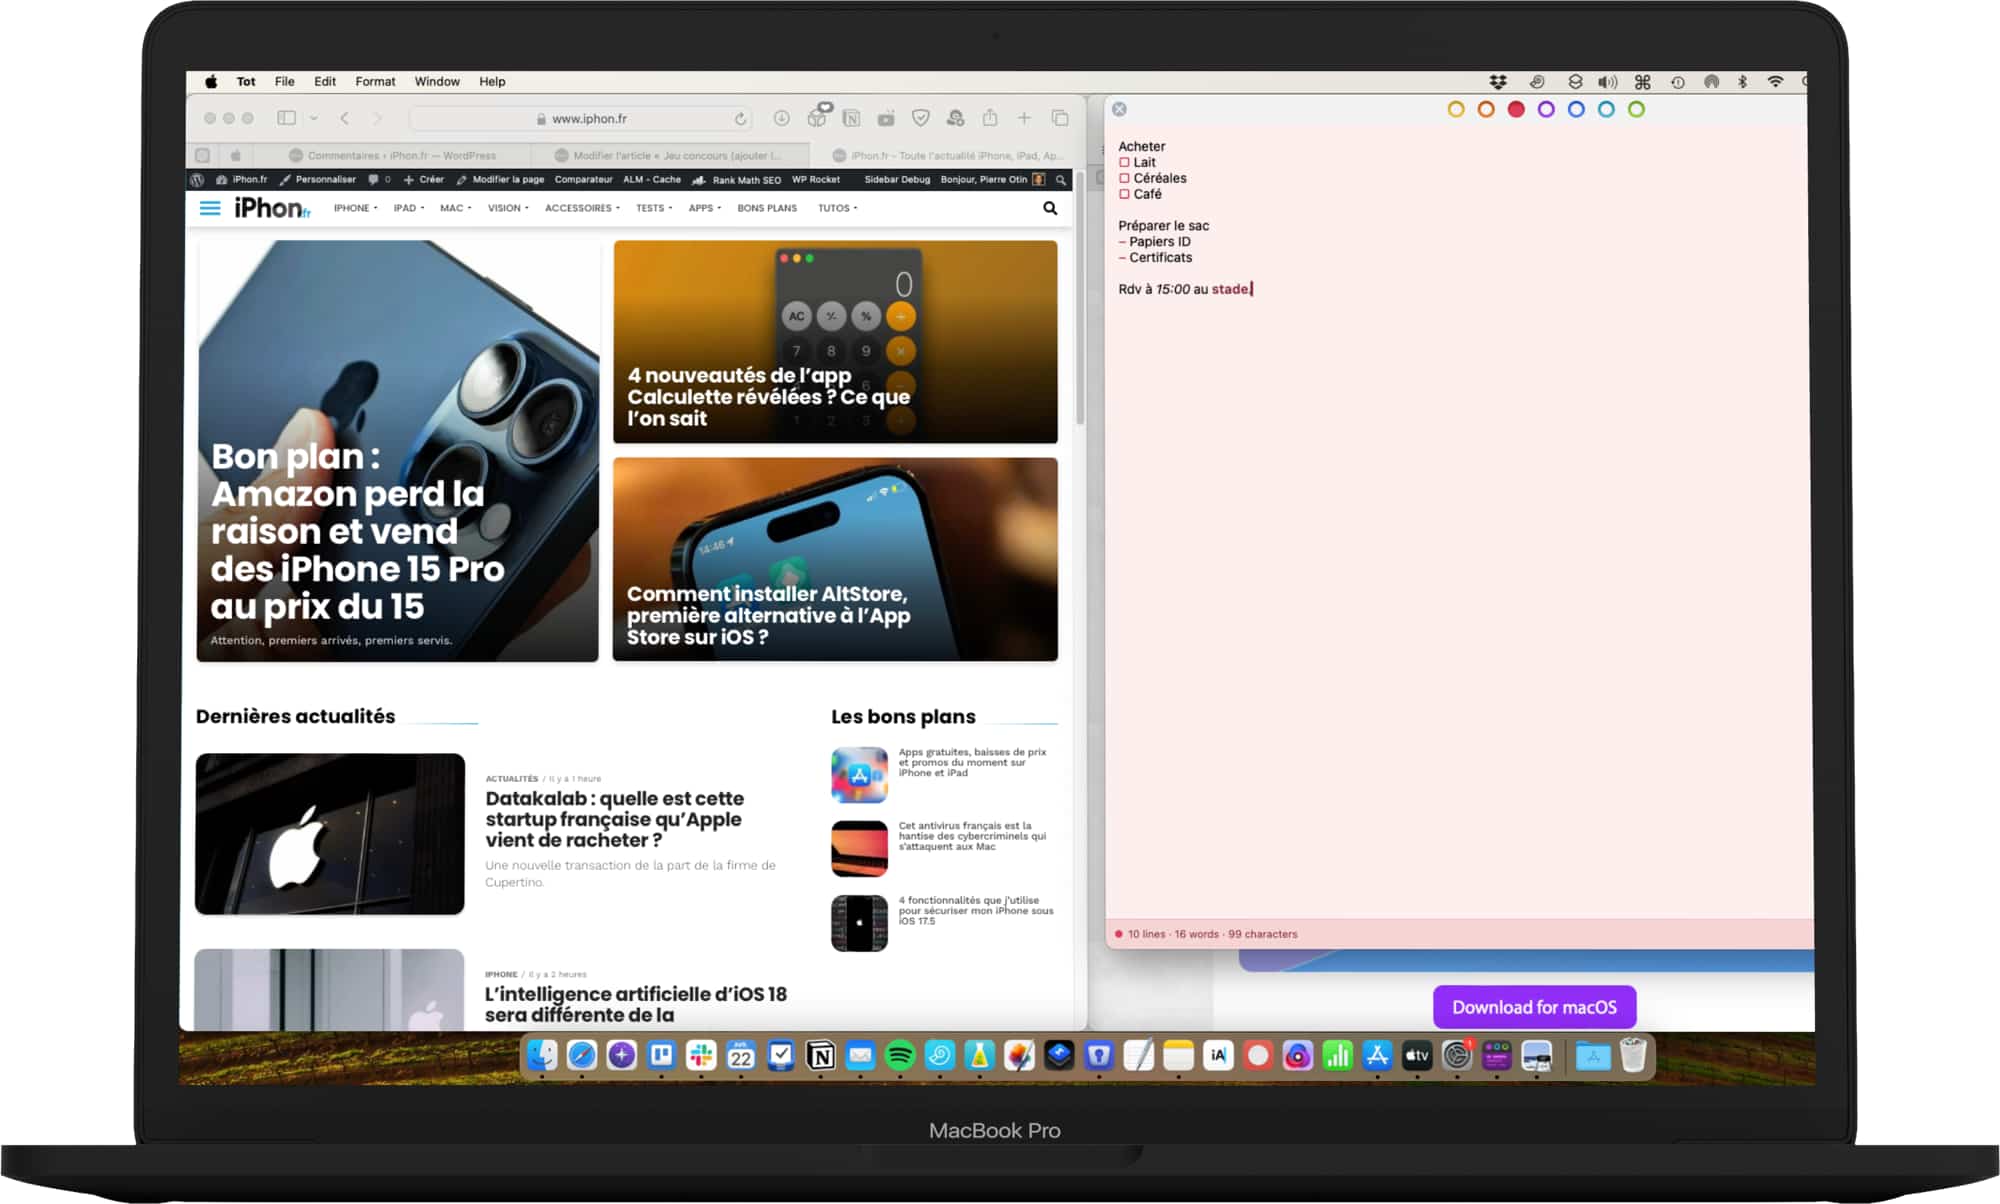Open the Help menu
This screenshot has width=2000, height=1204.
492,82
